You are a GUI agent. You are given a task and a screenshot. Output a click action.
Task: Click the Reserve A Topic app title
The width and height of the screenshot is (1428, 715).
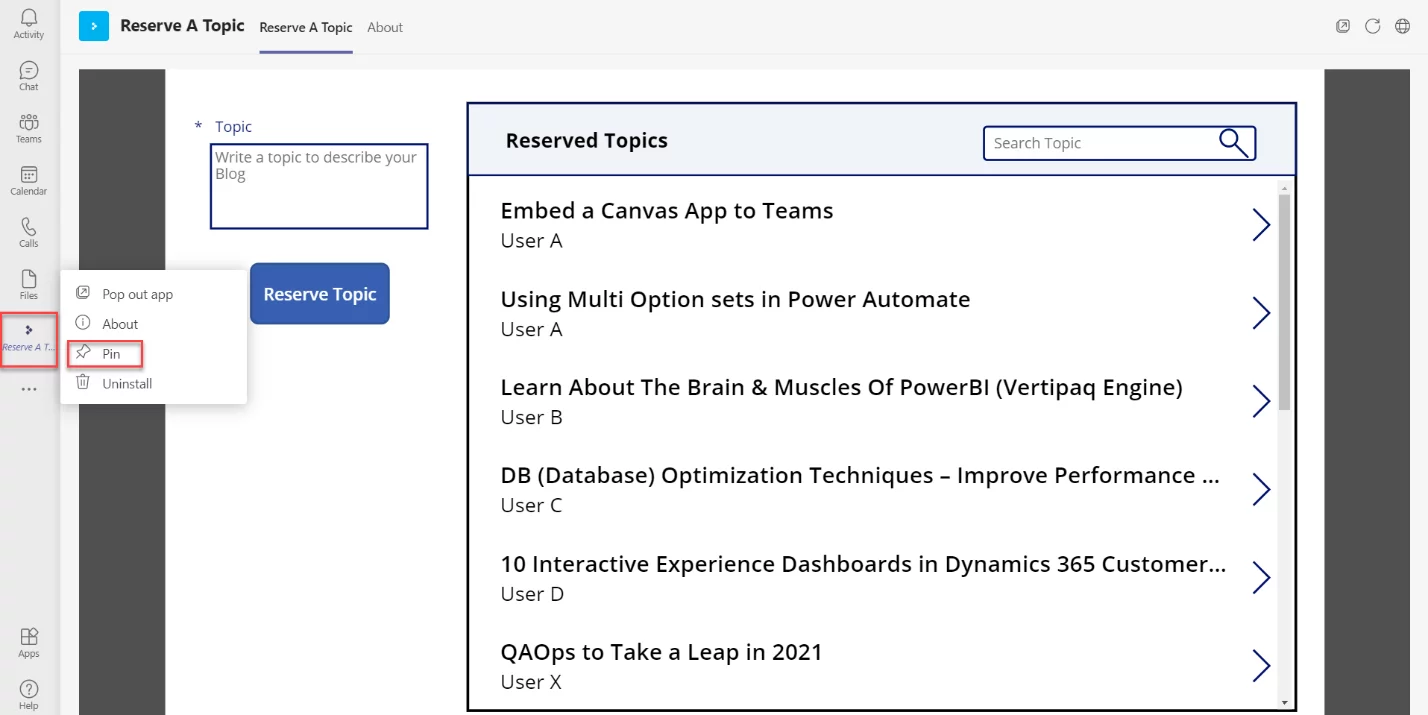coord(182,26)
